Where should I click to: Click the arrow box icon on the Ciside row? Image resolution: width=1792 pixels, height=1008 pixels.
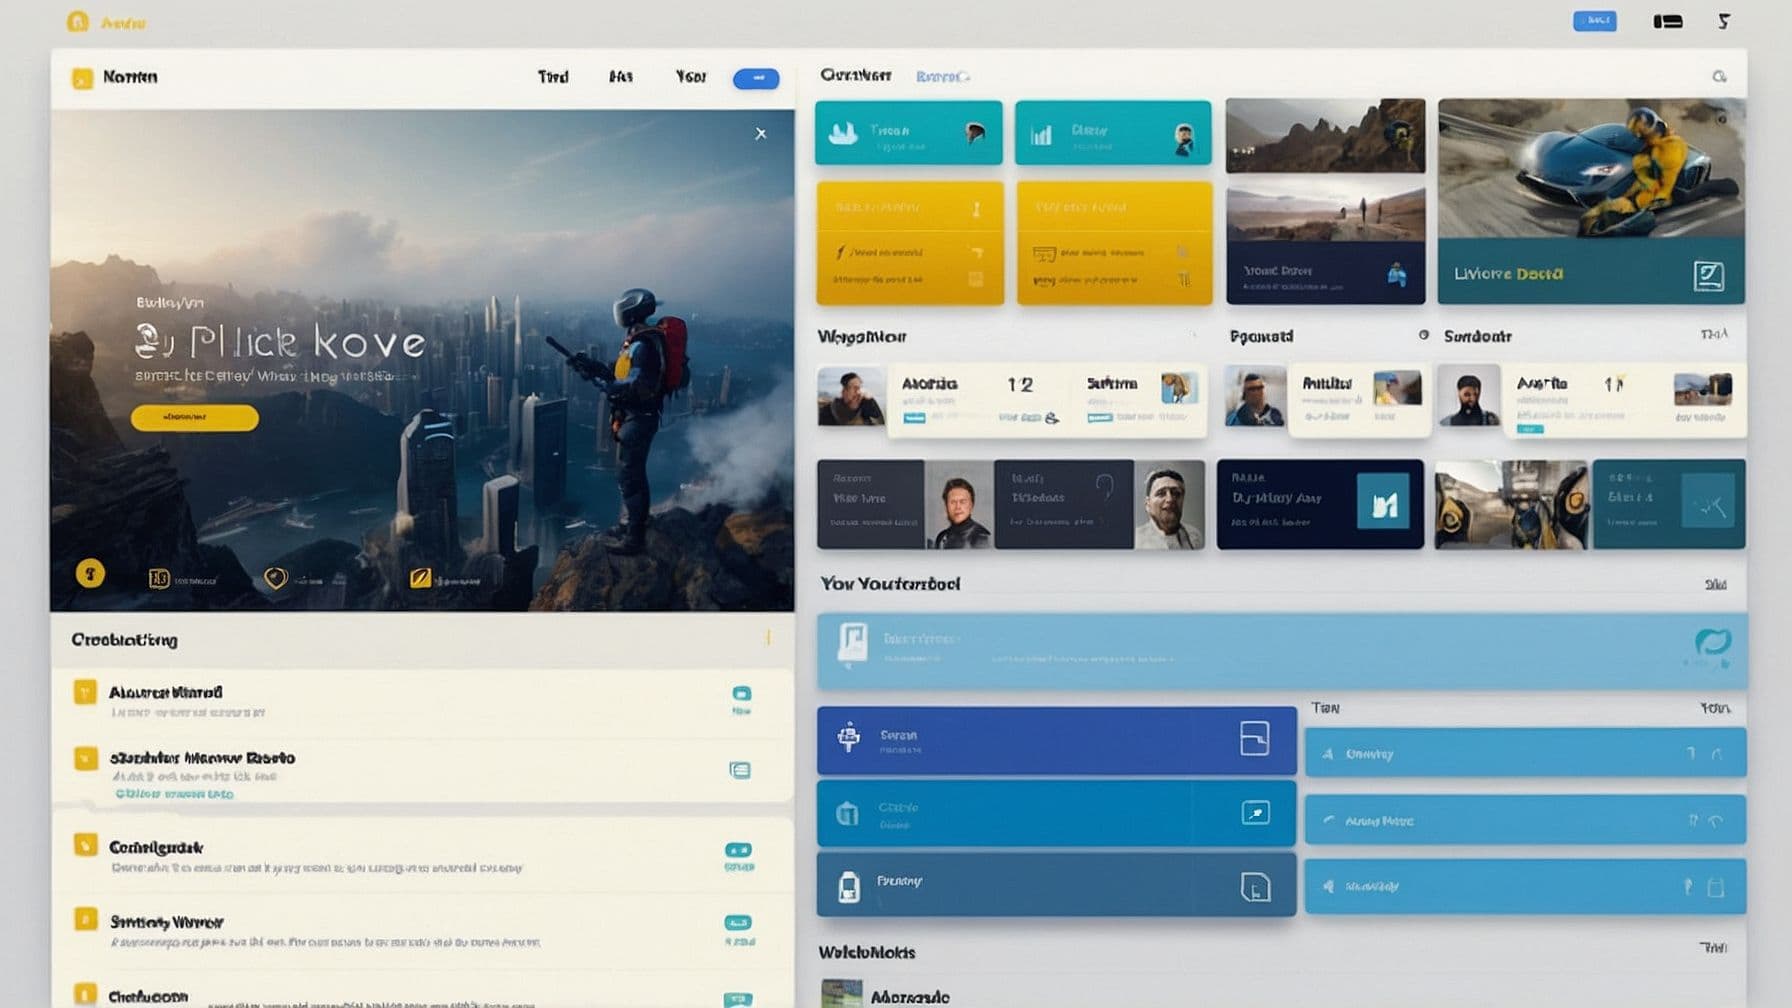point(1255,812)
